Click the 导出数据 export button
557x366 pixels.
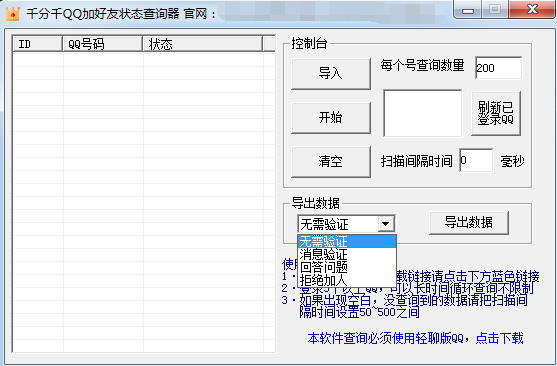point(469,223)
